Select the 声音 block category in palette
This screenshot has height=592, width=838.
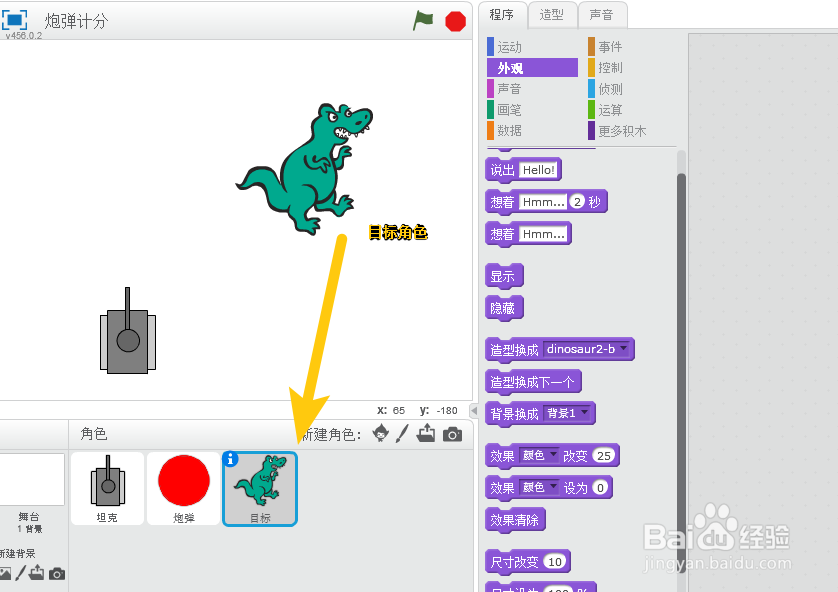click(532, 89)
